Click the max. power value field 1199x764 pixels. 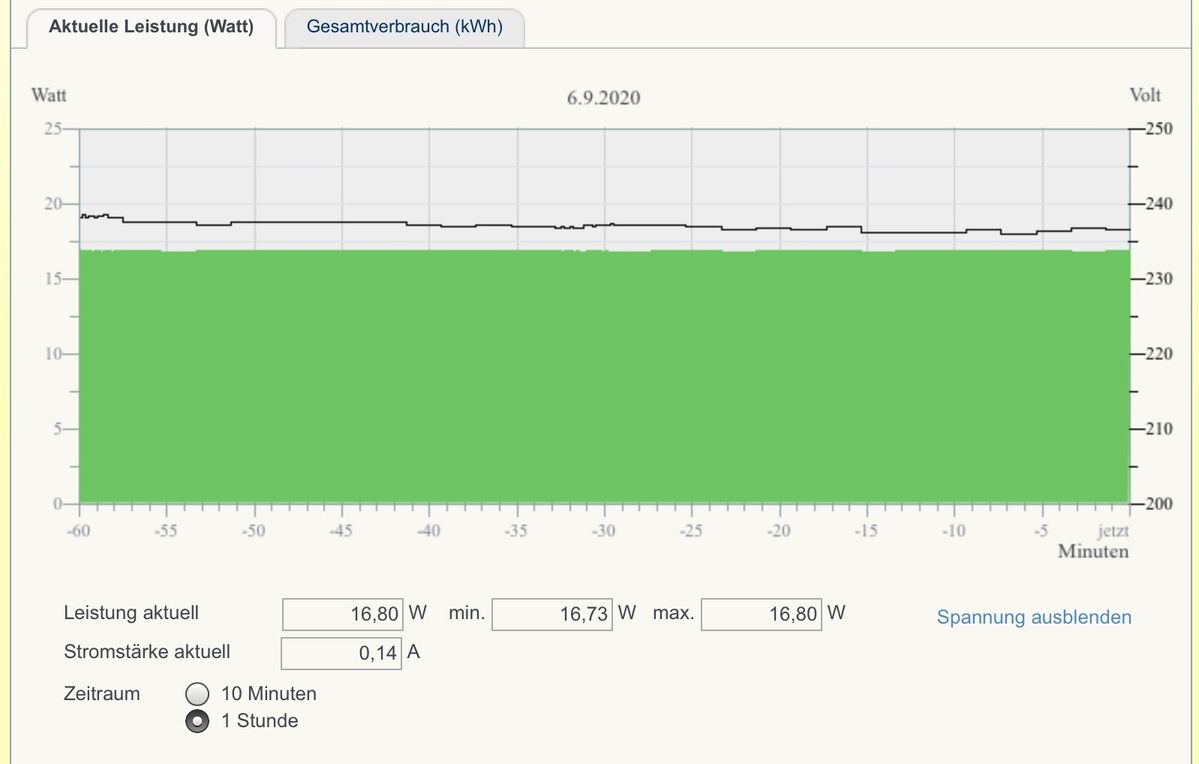point(761,614)
